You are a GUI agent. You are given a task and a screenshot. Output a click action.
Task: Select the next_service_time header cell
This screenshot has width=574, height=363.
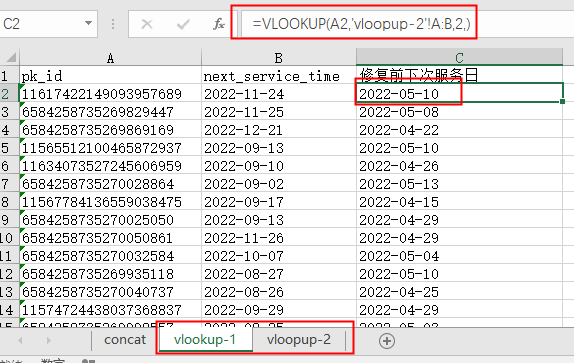279,75
